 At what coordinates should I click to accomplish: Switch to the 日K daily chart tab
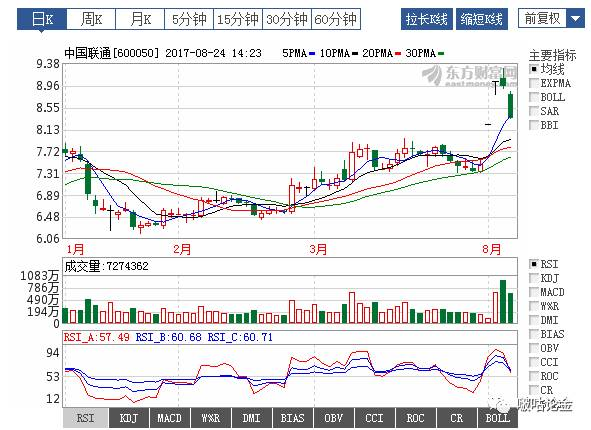point(42,19)
